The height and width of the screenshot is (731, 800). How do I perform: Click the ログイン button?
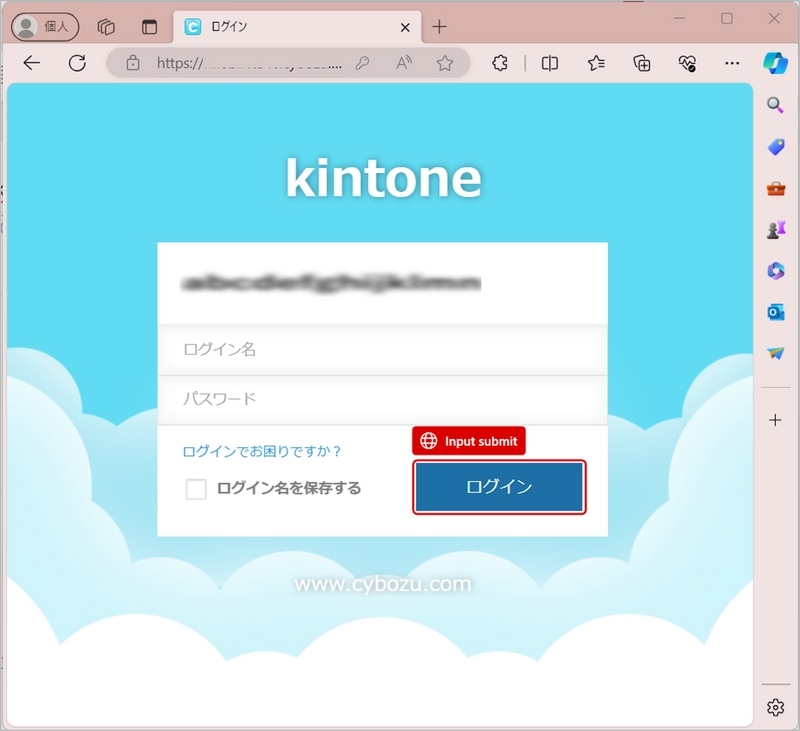[x=498, y=487]
